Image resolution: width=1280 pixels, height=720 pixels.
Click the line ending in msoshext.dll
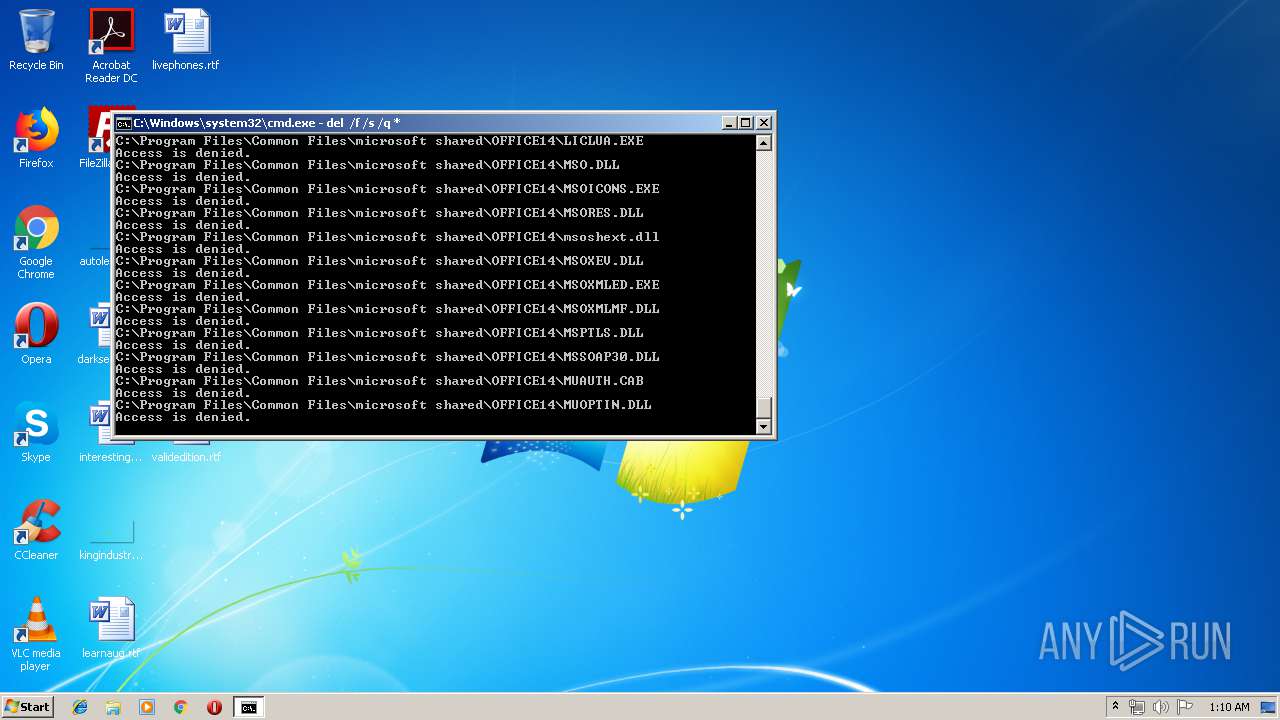pyautogui.click(x=388, y=237)
